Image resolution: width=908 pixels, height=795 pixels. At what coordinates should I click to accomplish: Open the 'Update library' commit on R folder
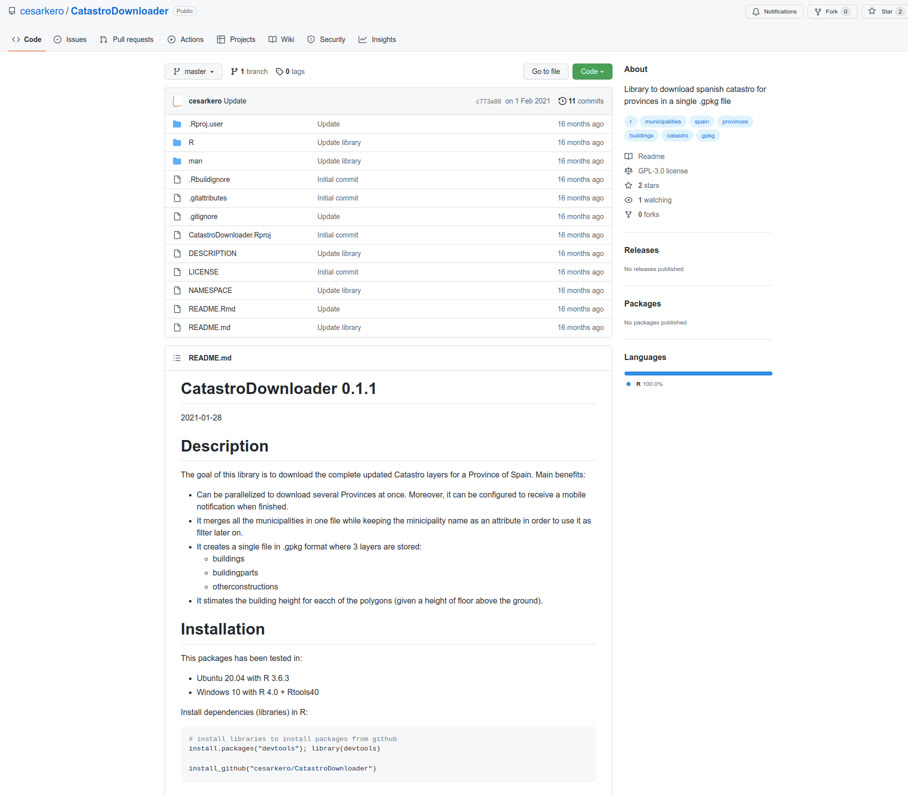point(339,142)
